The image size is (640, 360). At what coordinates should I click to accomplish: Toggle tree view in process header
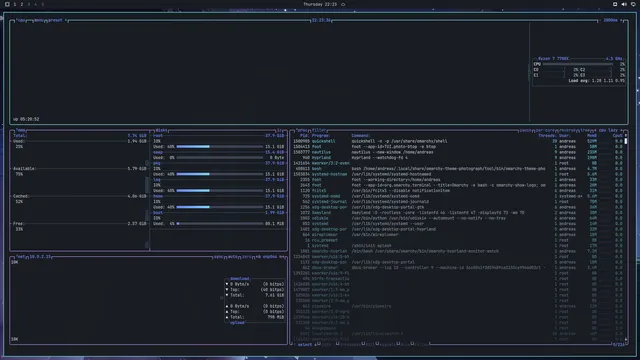tap(585, 130)
